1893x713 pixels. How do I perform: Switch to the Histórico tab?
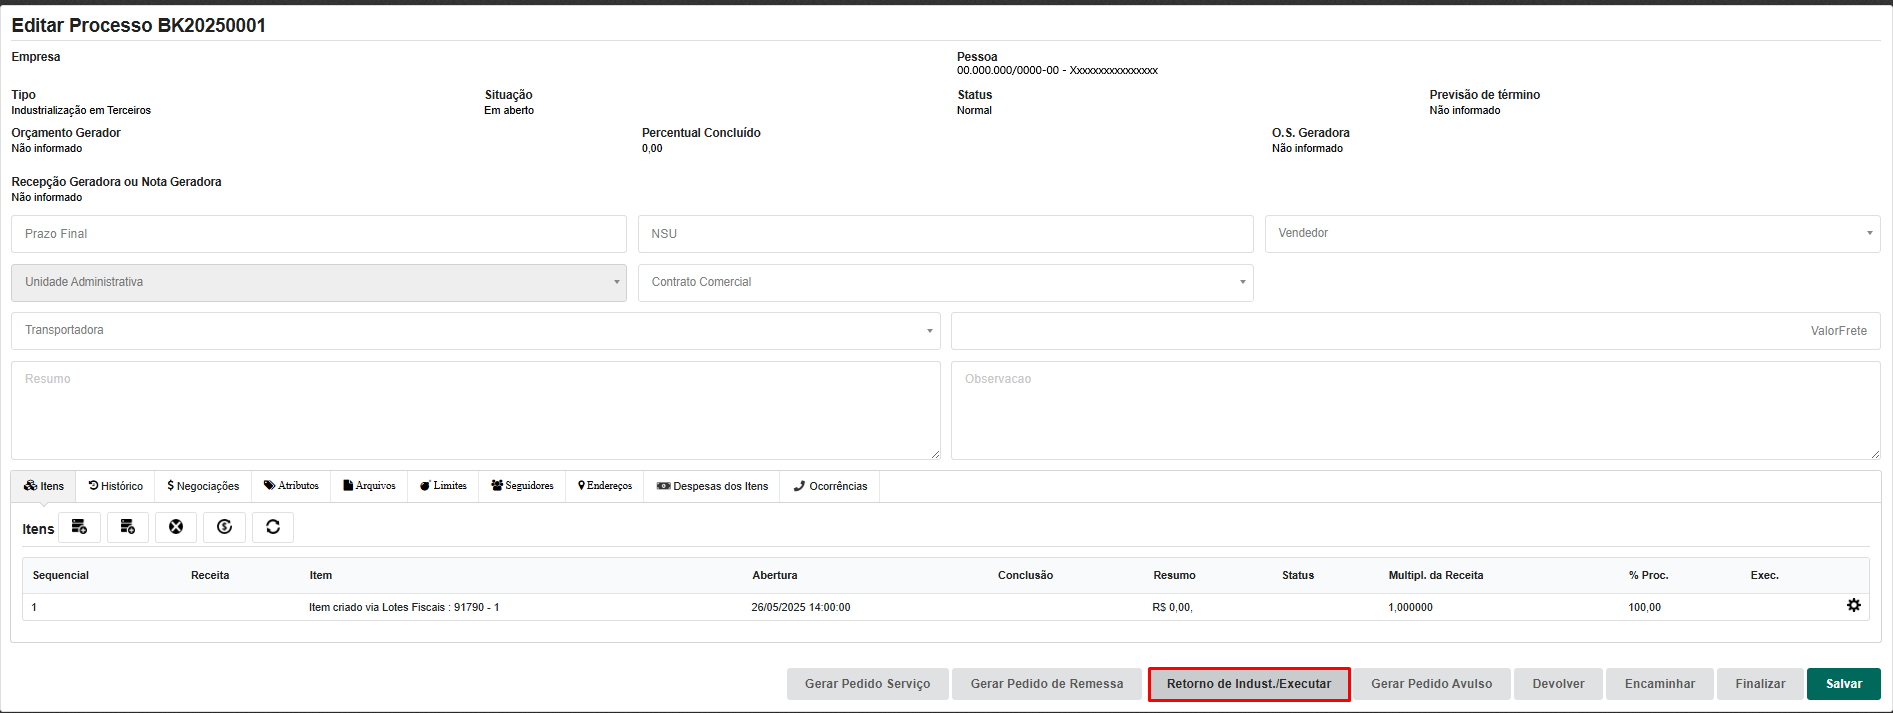[115, 486]
